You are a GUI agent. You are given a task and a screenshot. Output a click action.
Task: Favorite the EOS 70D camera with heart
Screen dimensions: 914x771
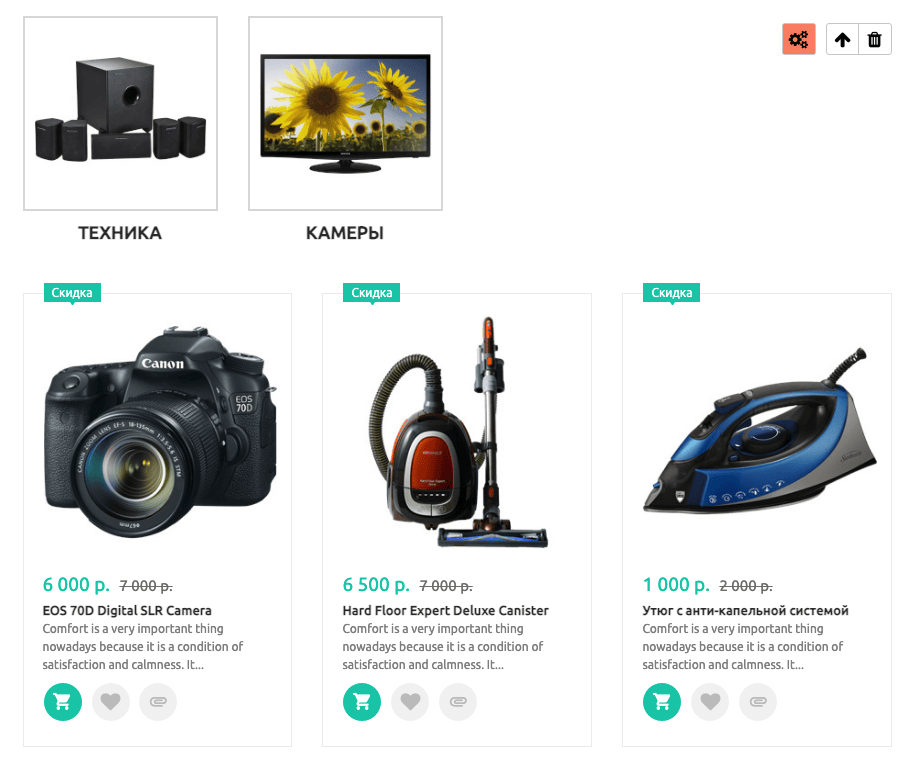tap(111, 702)
